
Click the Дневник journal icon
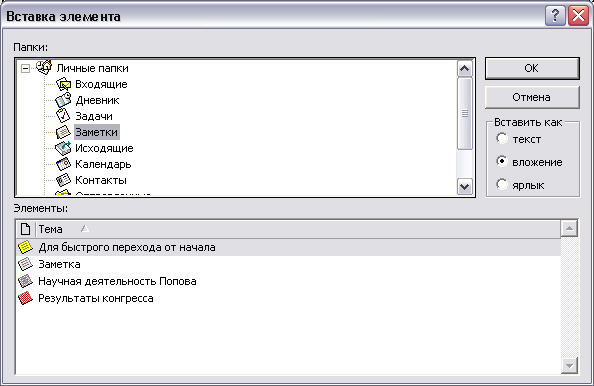pos(63,100)
